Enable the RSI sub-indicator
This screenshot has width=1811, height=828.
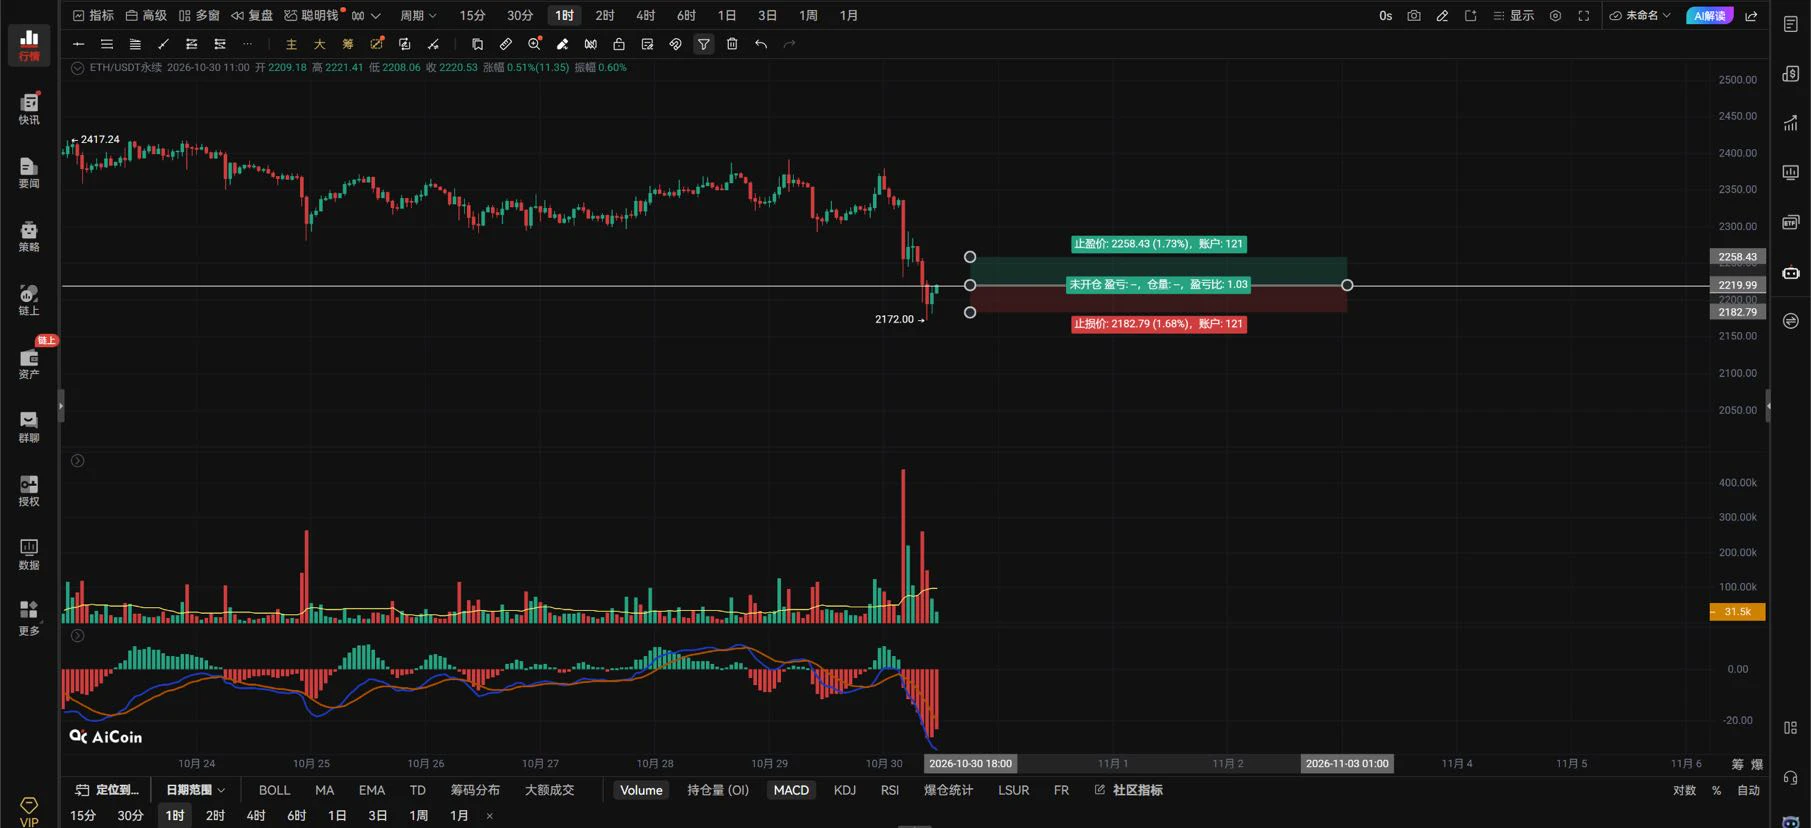pos(890,790)
